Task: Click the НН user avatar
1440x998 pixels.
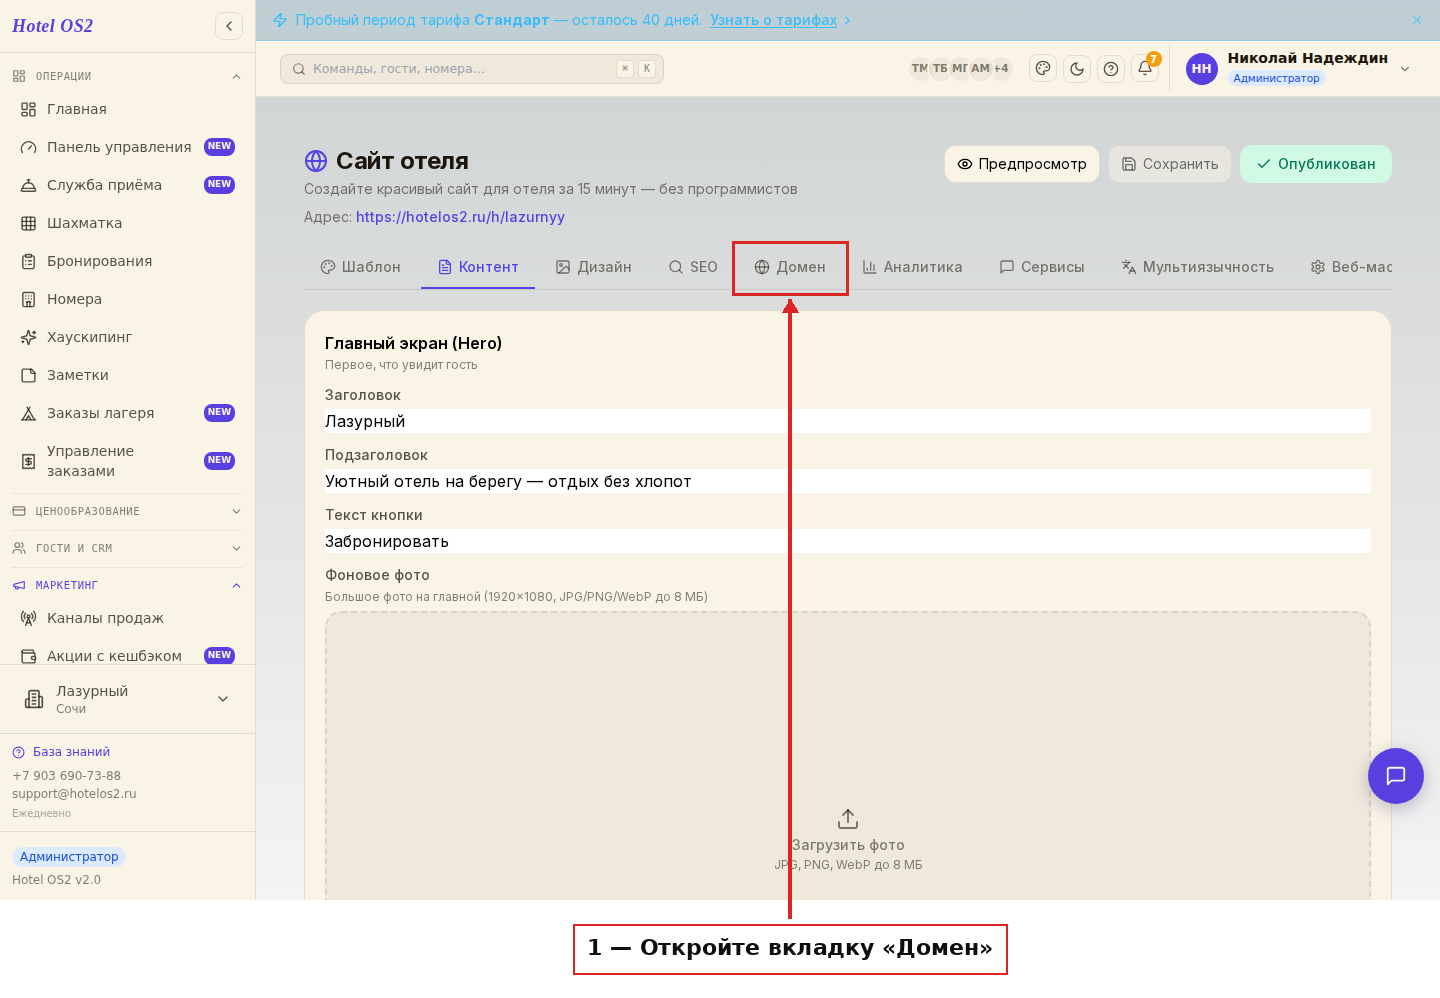Action: [x=1202, y=69]
